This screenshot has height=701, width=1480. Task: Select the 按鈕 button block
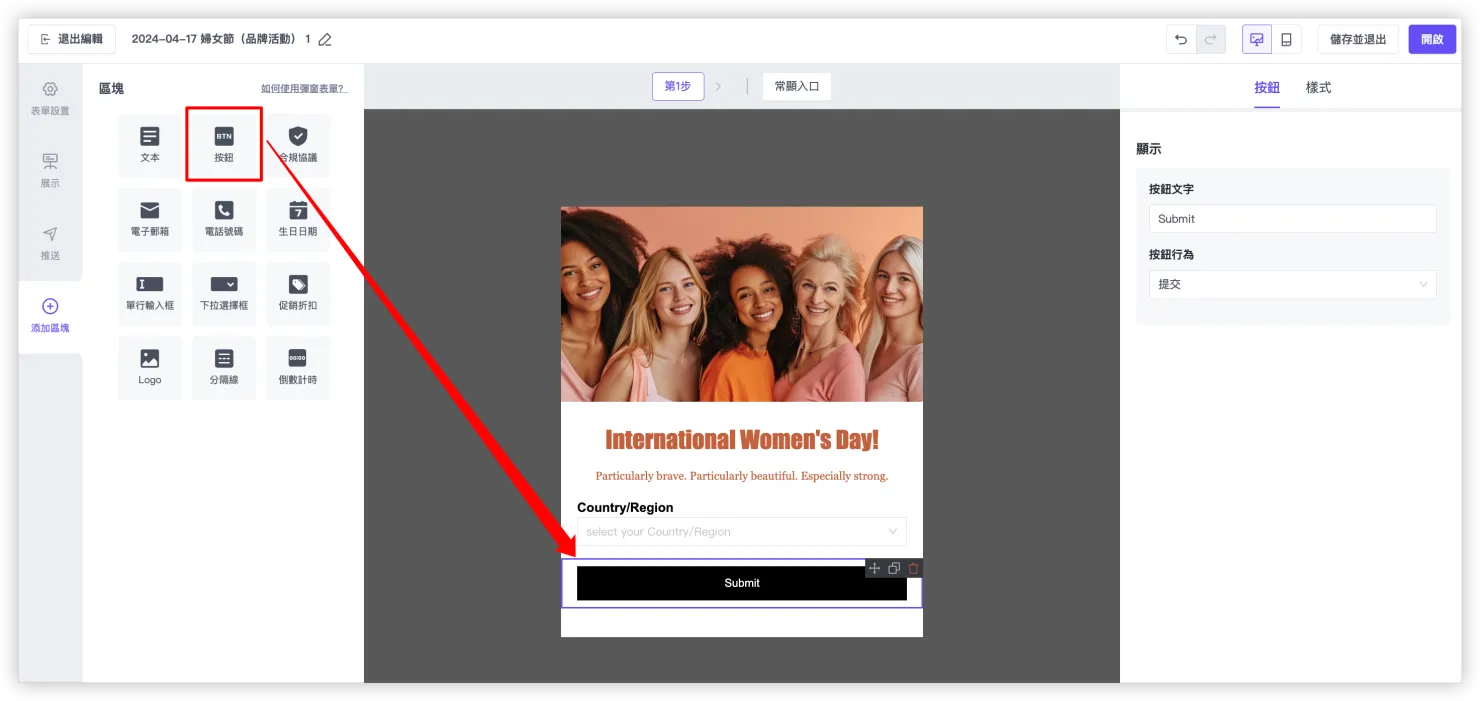[x=224, y=145]
